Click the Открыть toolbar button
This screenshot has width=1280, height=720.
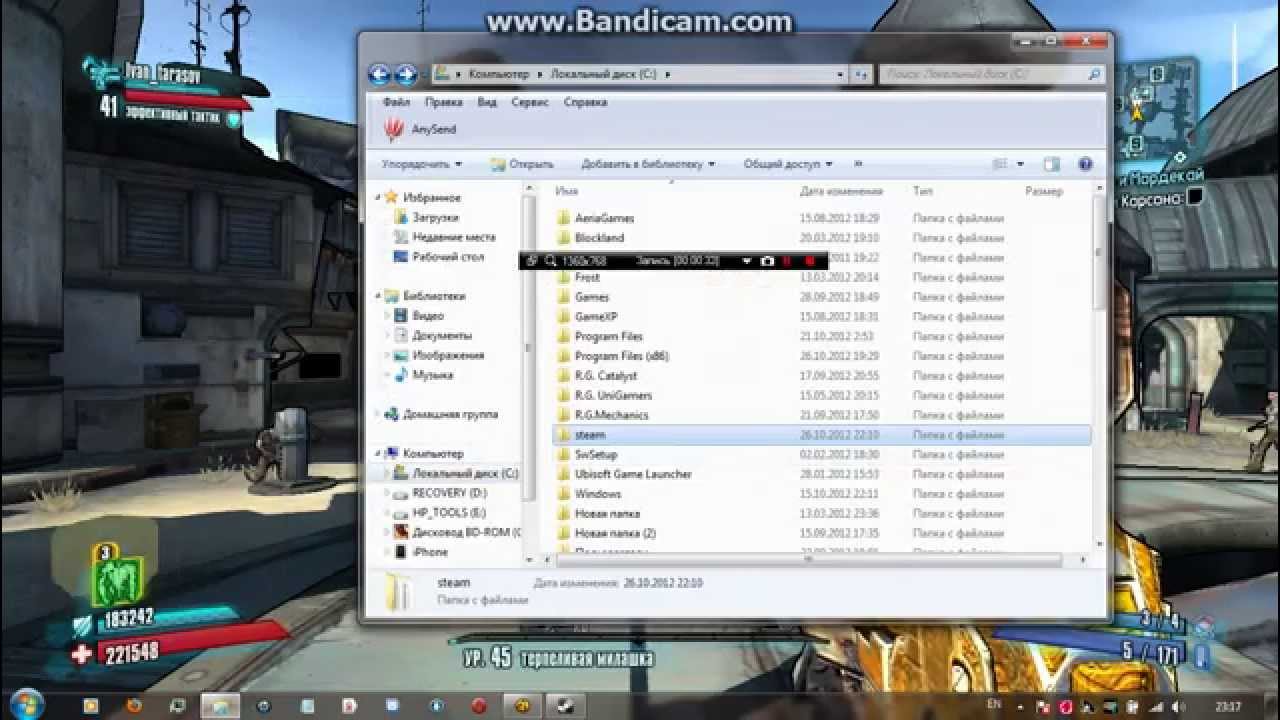522,164
